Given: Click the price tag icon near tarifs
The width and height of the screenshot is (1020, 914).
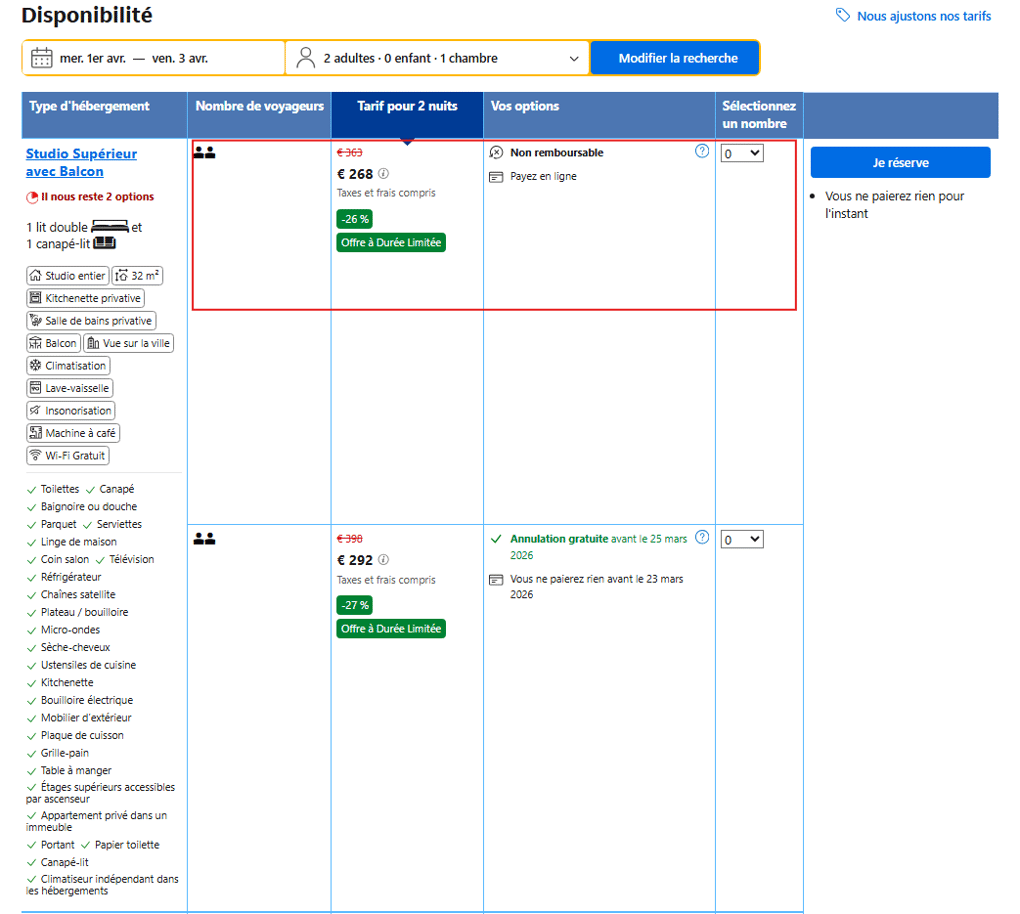Looking at the screenshot, I should pos(842,15).
